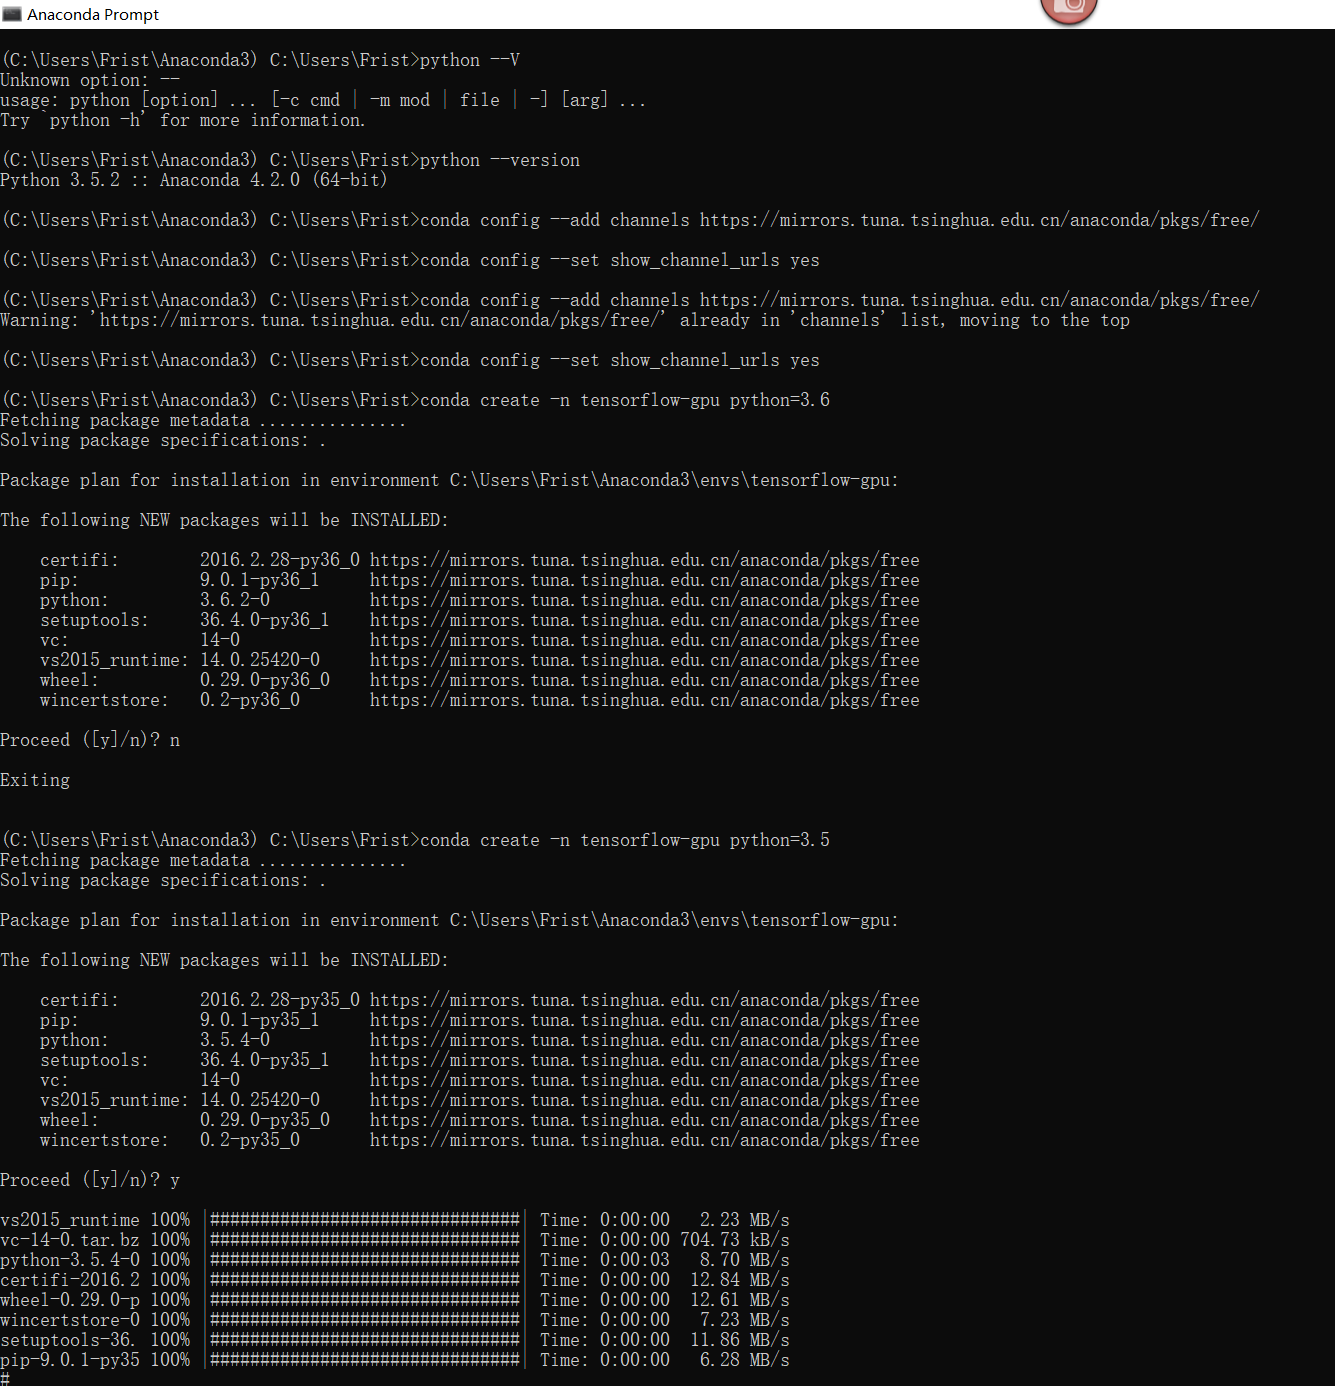1335x1386 pixels.
Task: Click the '7.23 MB/s' download speed
Action: click(x=745, y=1320)
